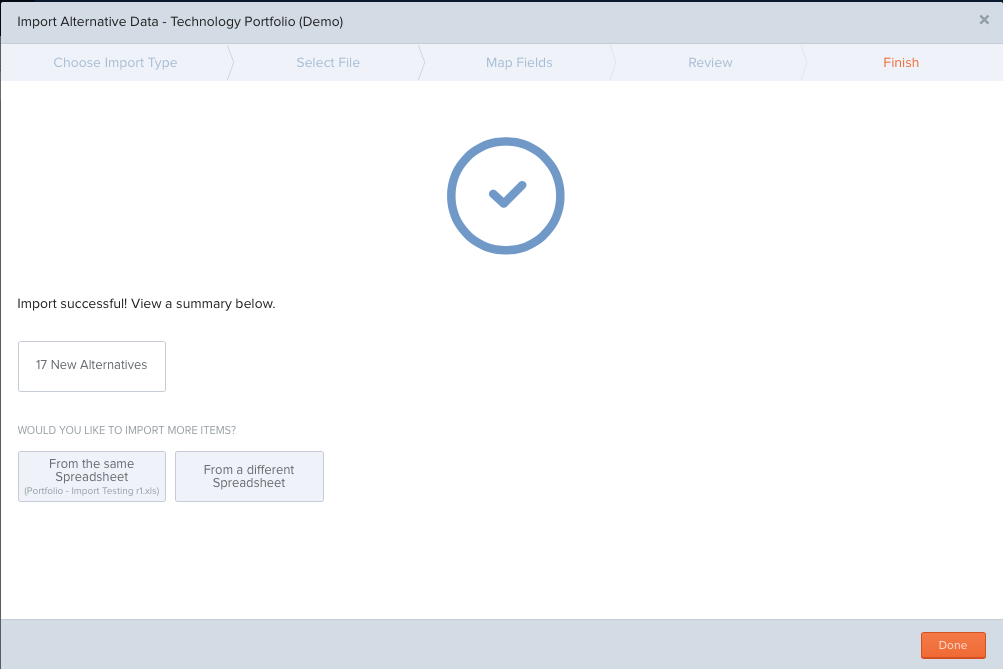Click the success checkmark circle icon
This screenshot has width=1003, height=669.
click(x=505, y=196)
